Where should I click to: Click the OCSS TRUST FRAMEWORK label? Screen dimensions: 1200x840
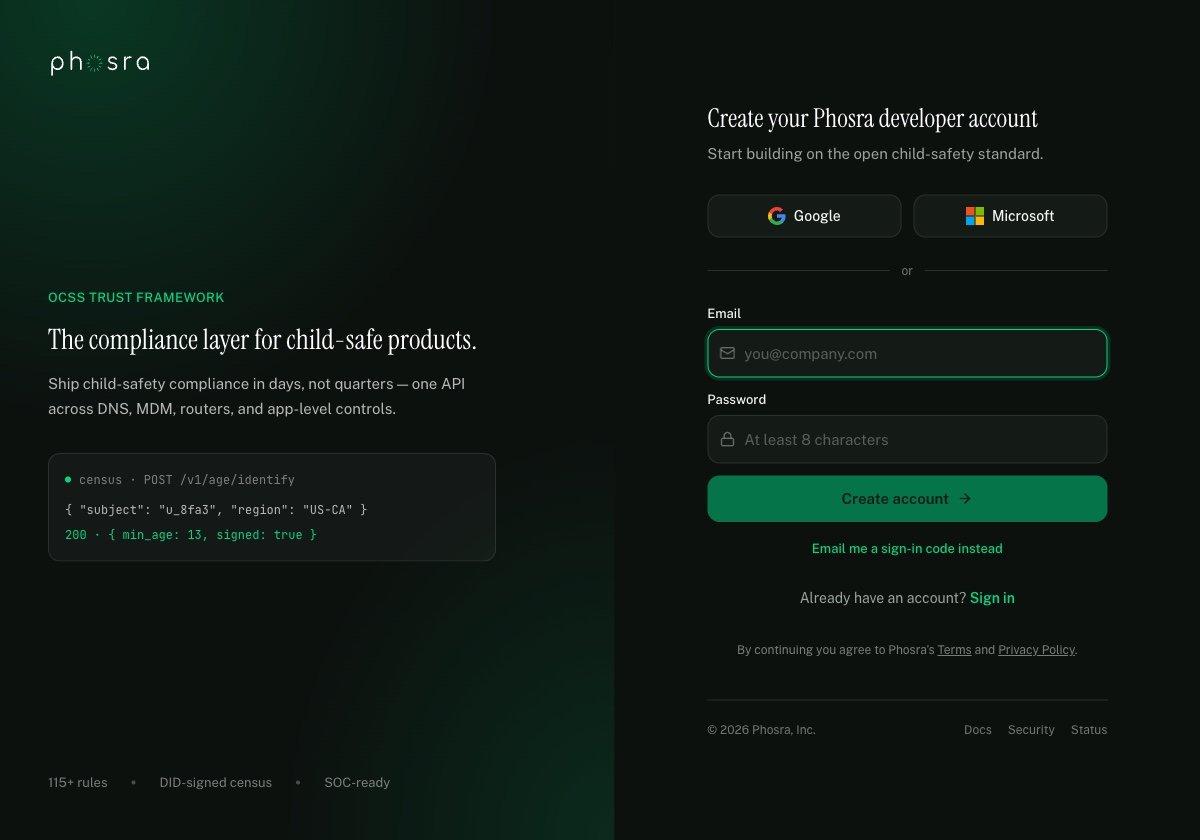pos(136,298)
